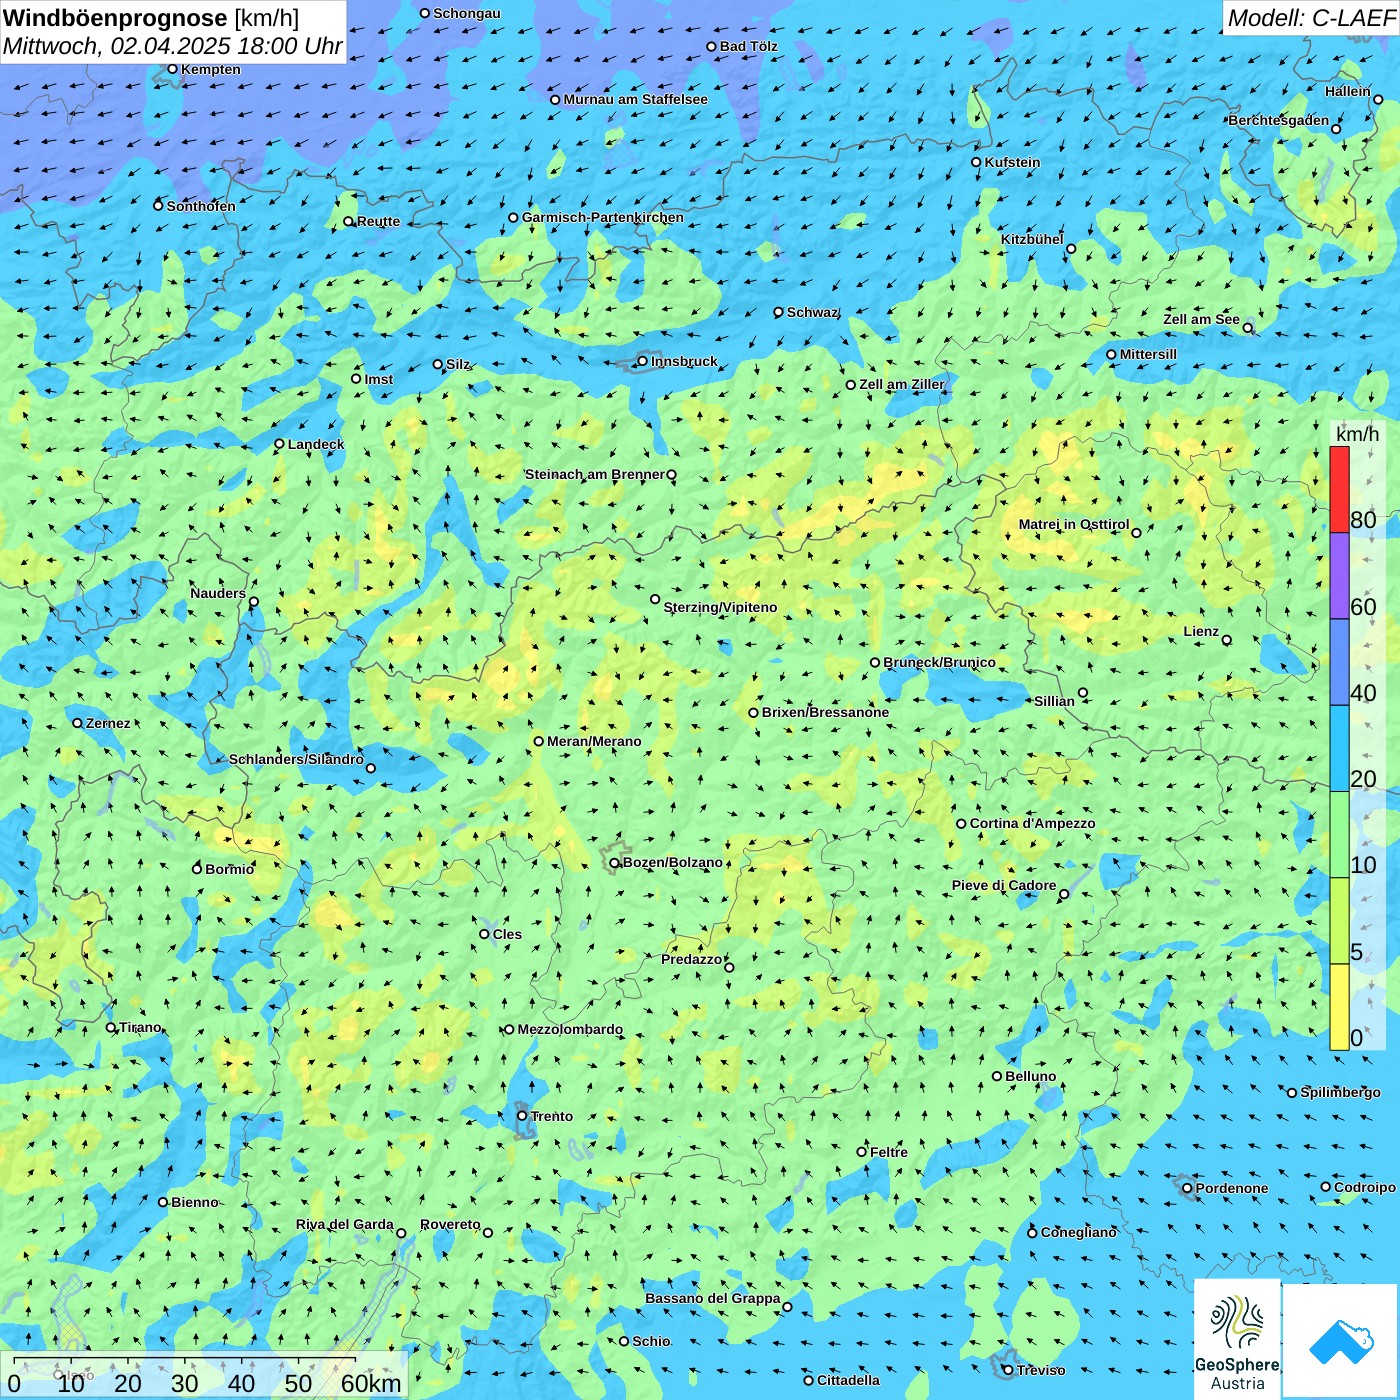The image size is (1400, 1400).
Task: Select the Bormio location marker
Action: [x=197, y=868]
